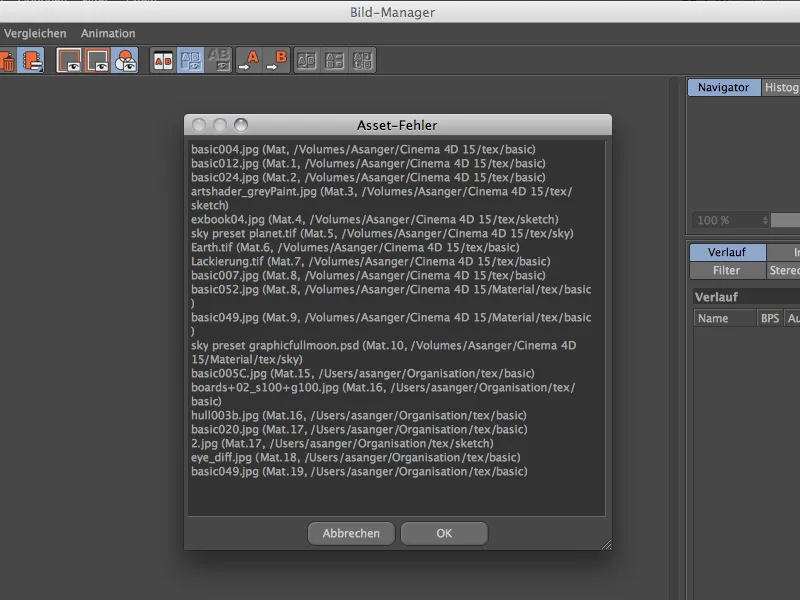Click the exbook04.jpg Mat.4 line
Screen dimensions: 800x600
click(375, 219)
